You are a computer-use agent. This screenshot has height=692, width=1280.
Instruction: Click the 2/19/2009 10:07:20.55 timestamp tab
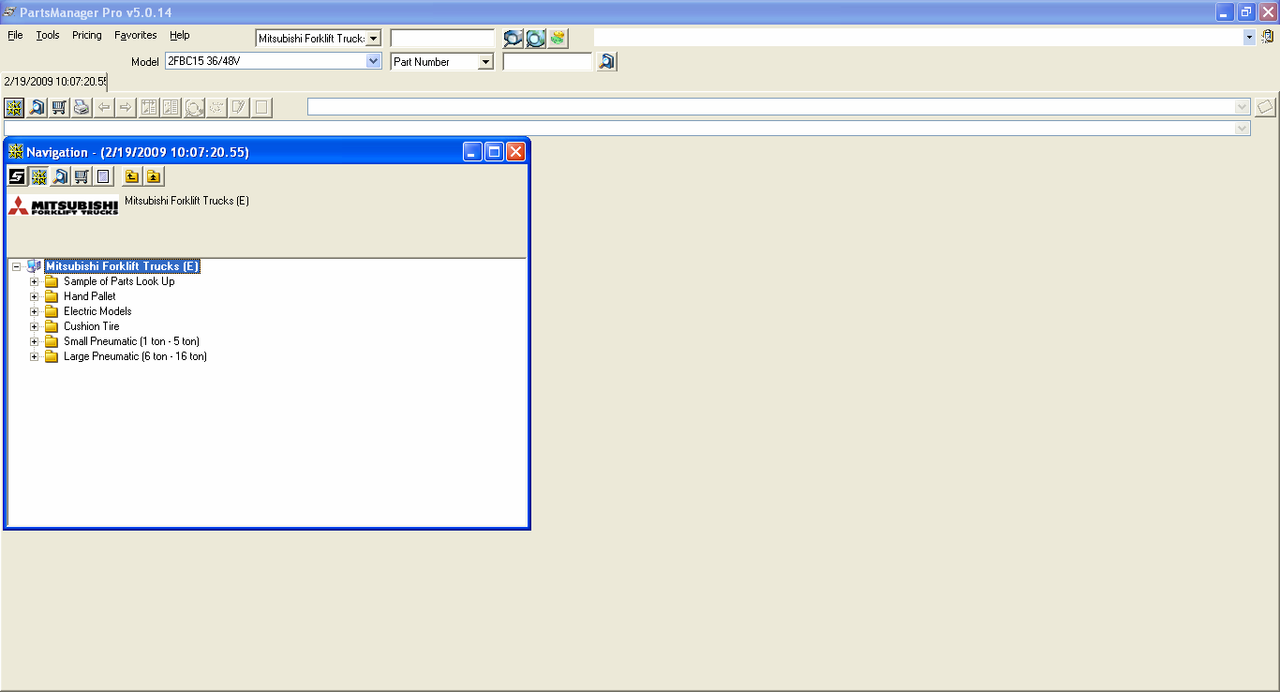[55, 81]
